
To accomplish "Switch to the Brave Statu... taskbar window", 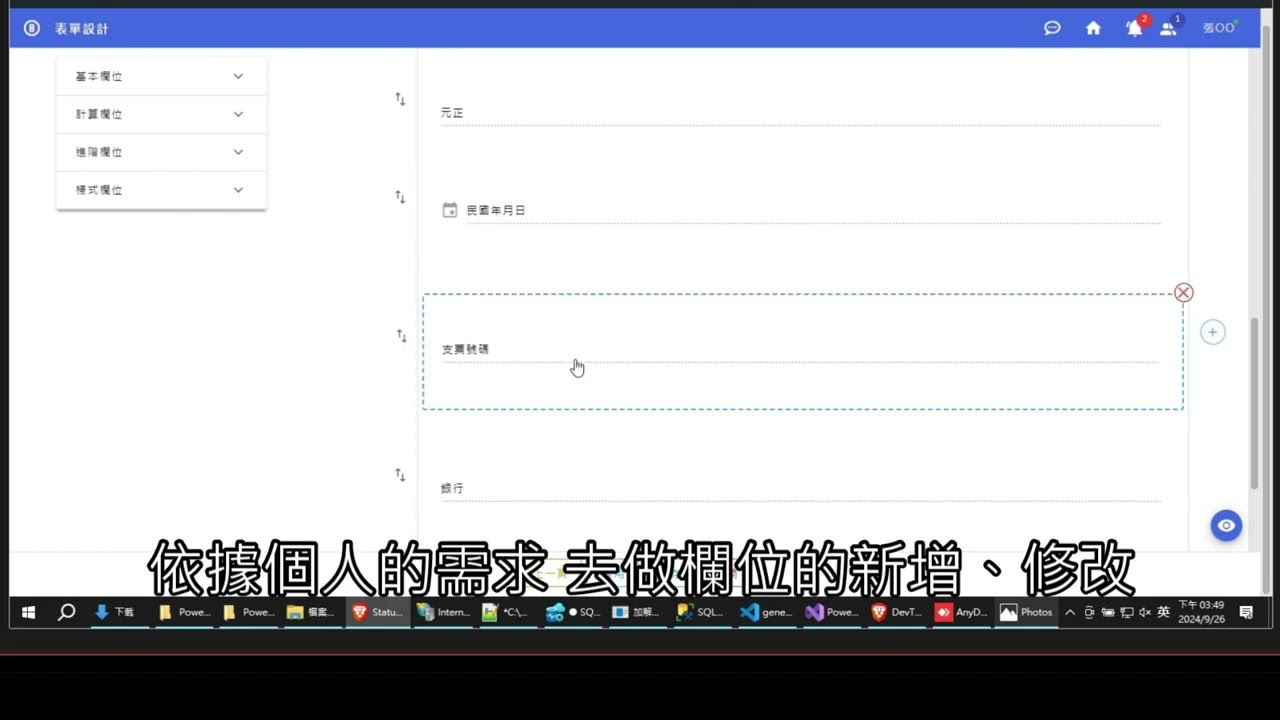I will (x=376, y=612).
